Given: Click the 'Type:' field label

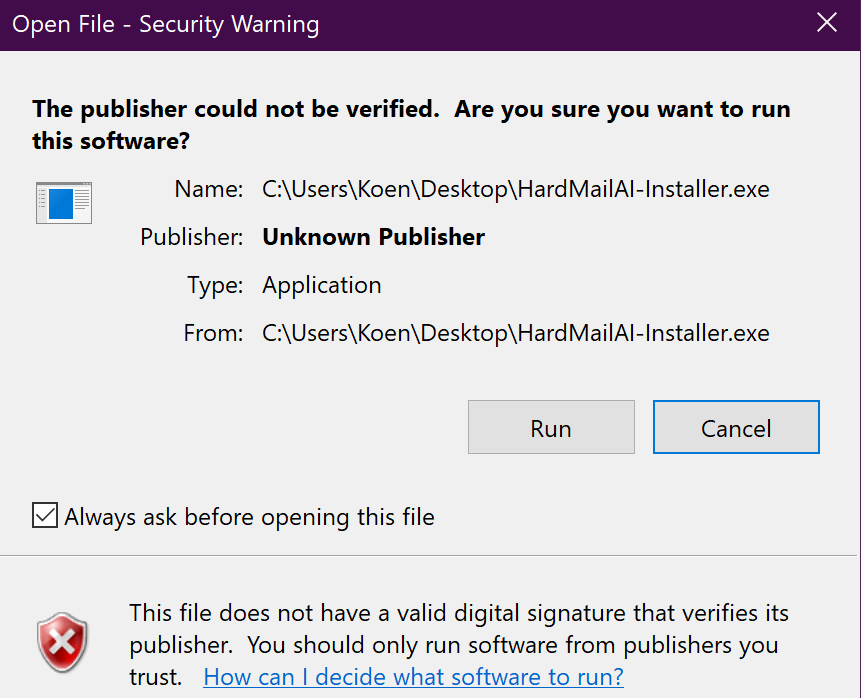Looking at the screenshot, I should 215,285.
